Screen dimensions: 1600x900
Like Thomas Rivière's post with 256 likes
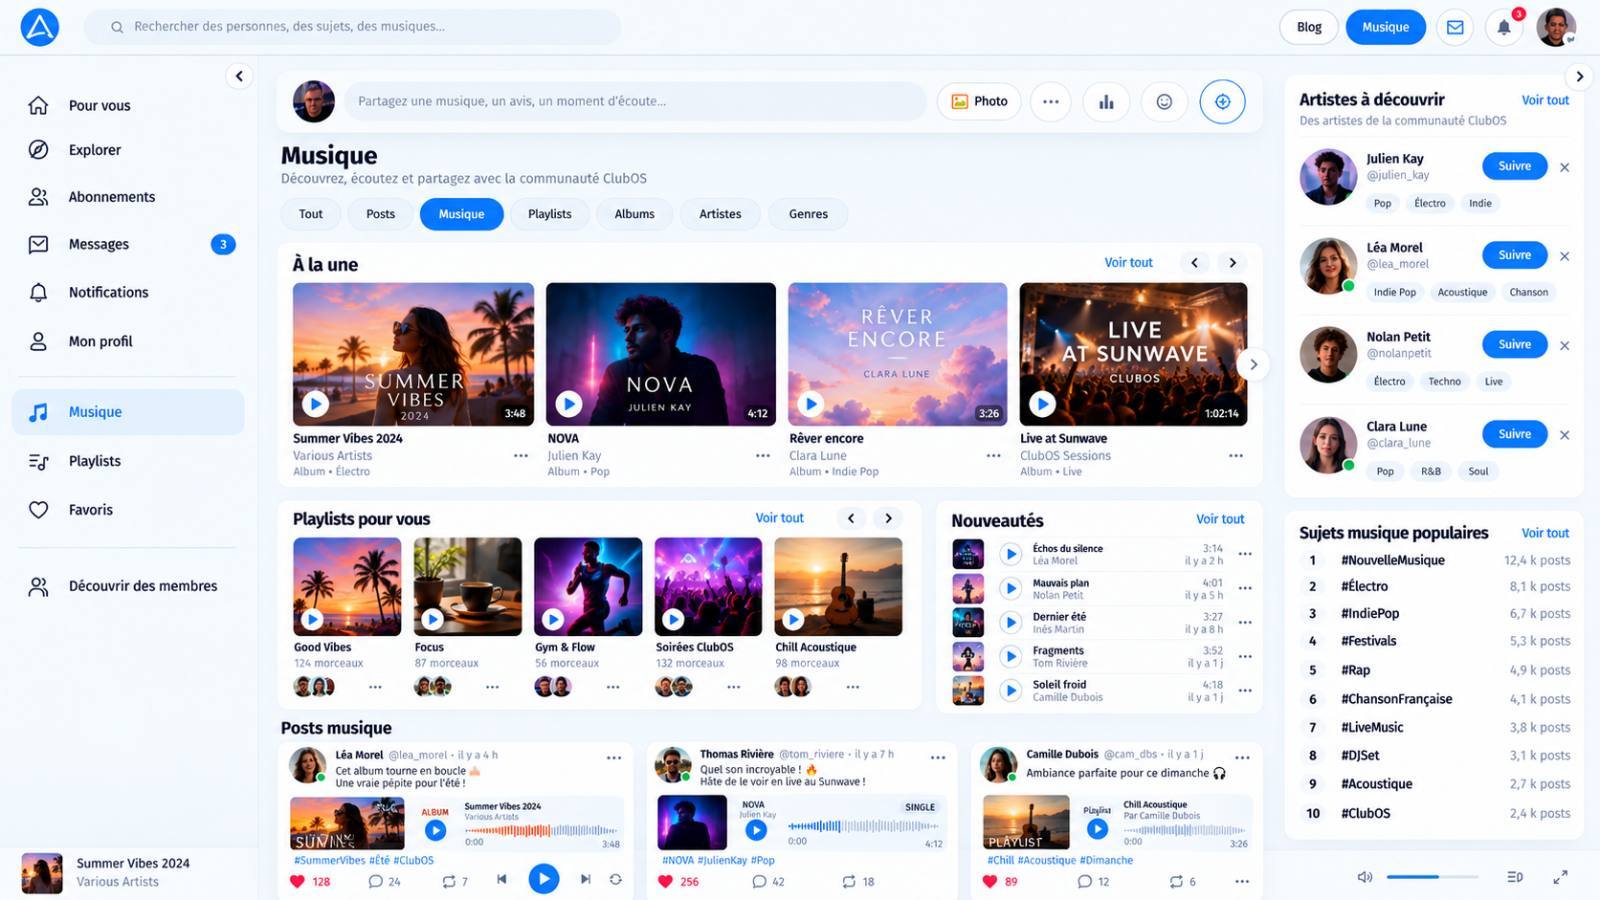[x=665, y=881]
